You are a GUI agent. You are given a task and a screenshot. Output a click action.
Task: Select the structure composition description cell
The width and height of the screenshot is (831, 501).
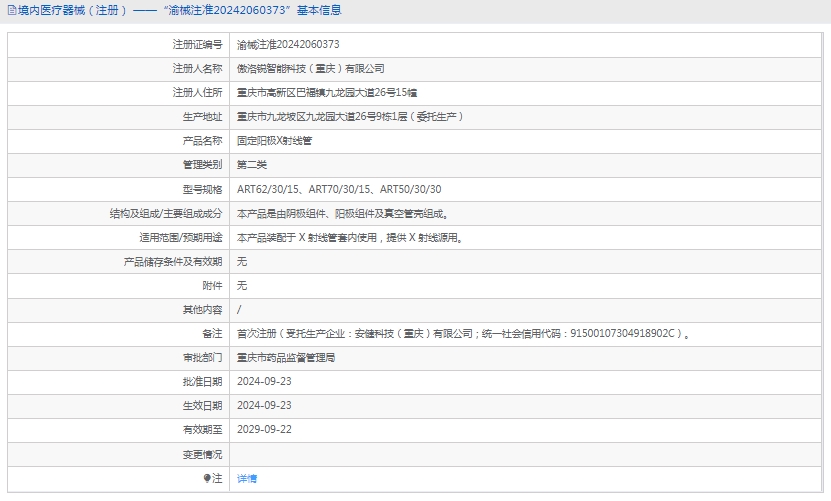click(x=342, y=214)
